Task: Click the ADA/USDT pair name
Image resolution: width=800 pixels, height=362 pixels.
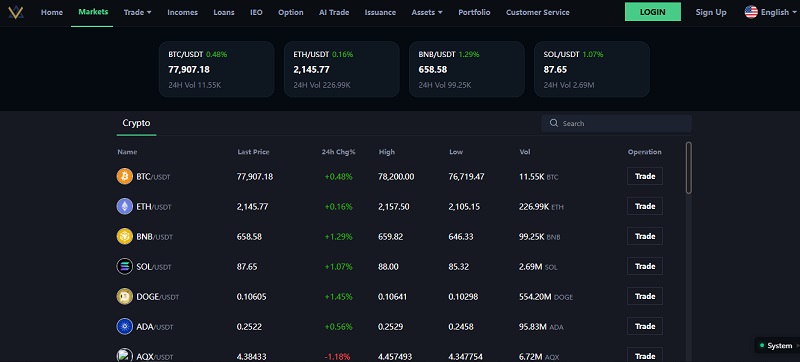Action: coord(155,327)
